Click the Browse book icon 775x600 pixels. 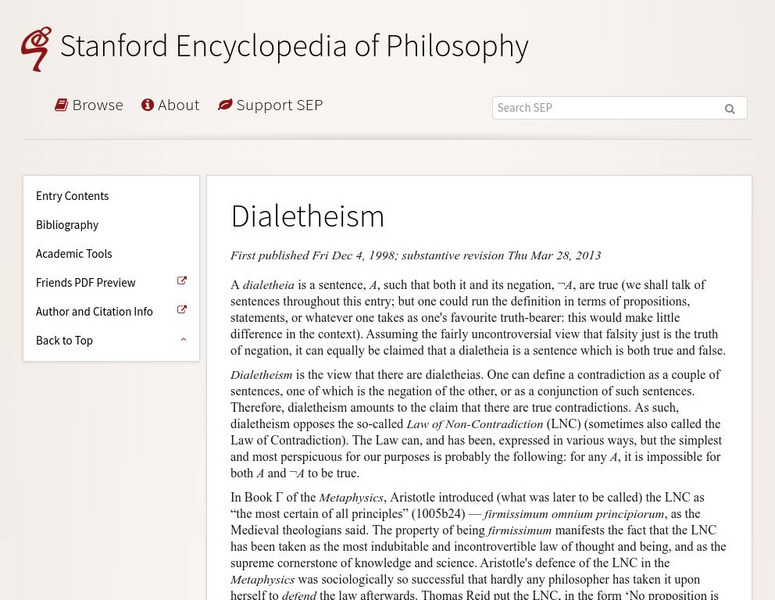[x=61, y=105]
